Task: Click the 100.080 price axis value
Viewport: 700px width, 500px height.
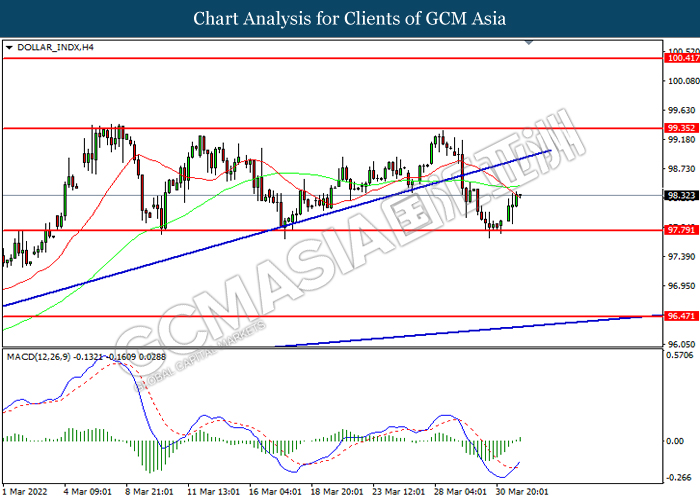Action: pos(683,81)
